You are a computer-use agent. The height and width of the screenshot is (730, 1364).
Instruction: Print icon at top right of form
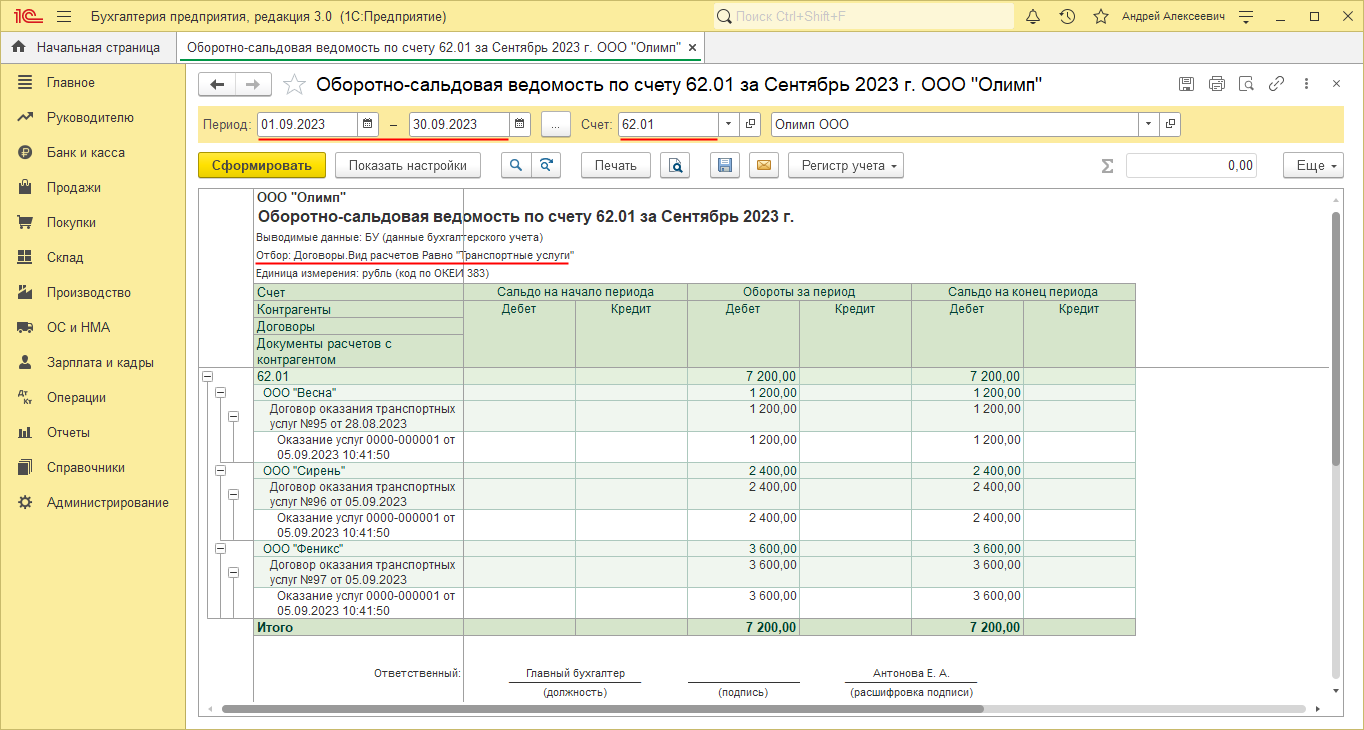1216,85
